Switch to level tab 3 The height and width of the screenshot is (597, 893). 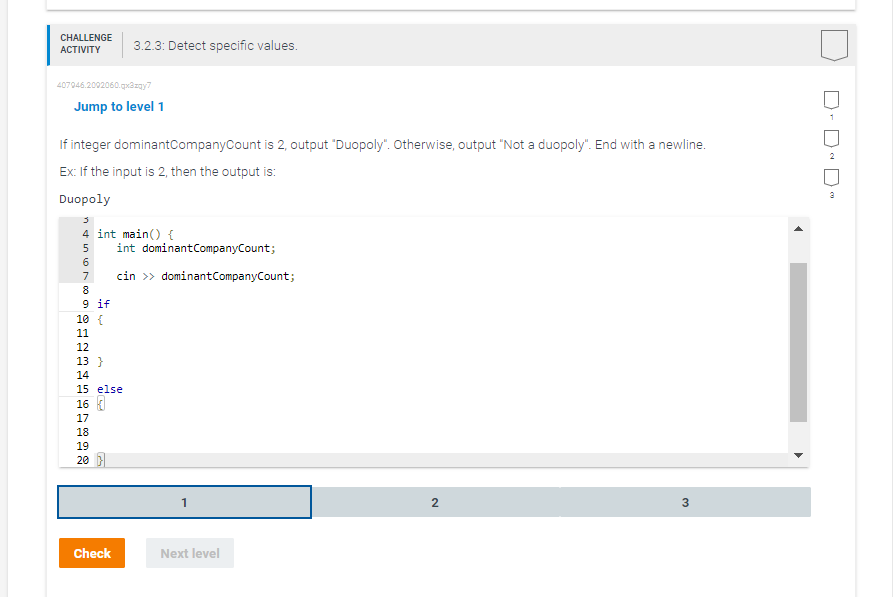(x=685, y=502)
